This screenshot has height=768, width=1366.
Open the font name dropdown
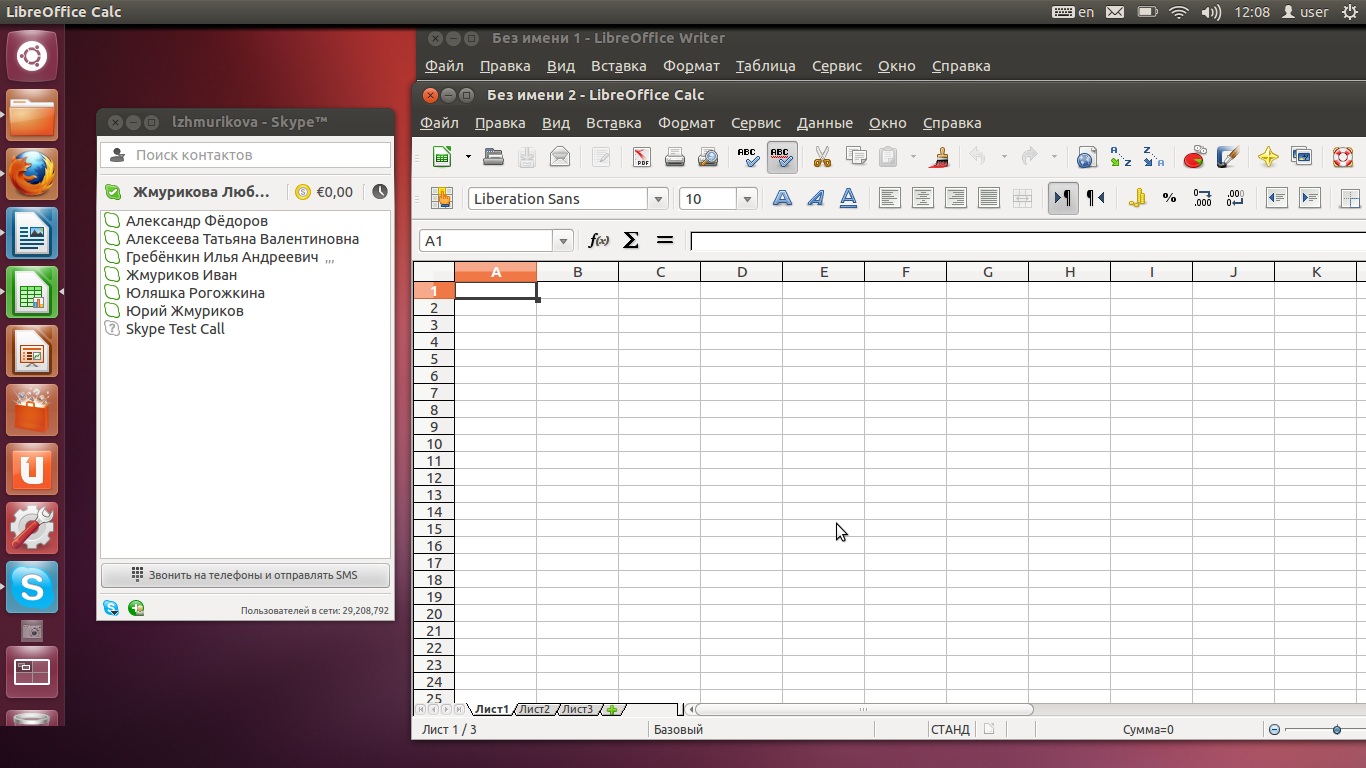coord(658,198)
